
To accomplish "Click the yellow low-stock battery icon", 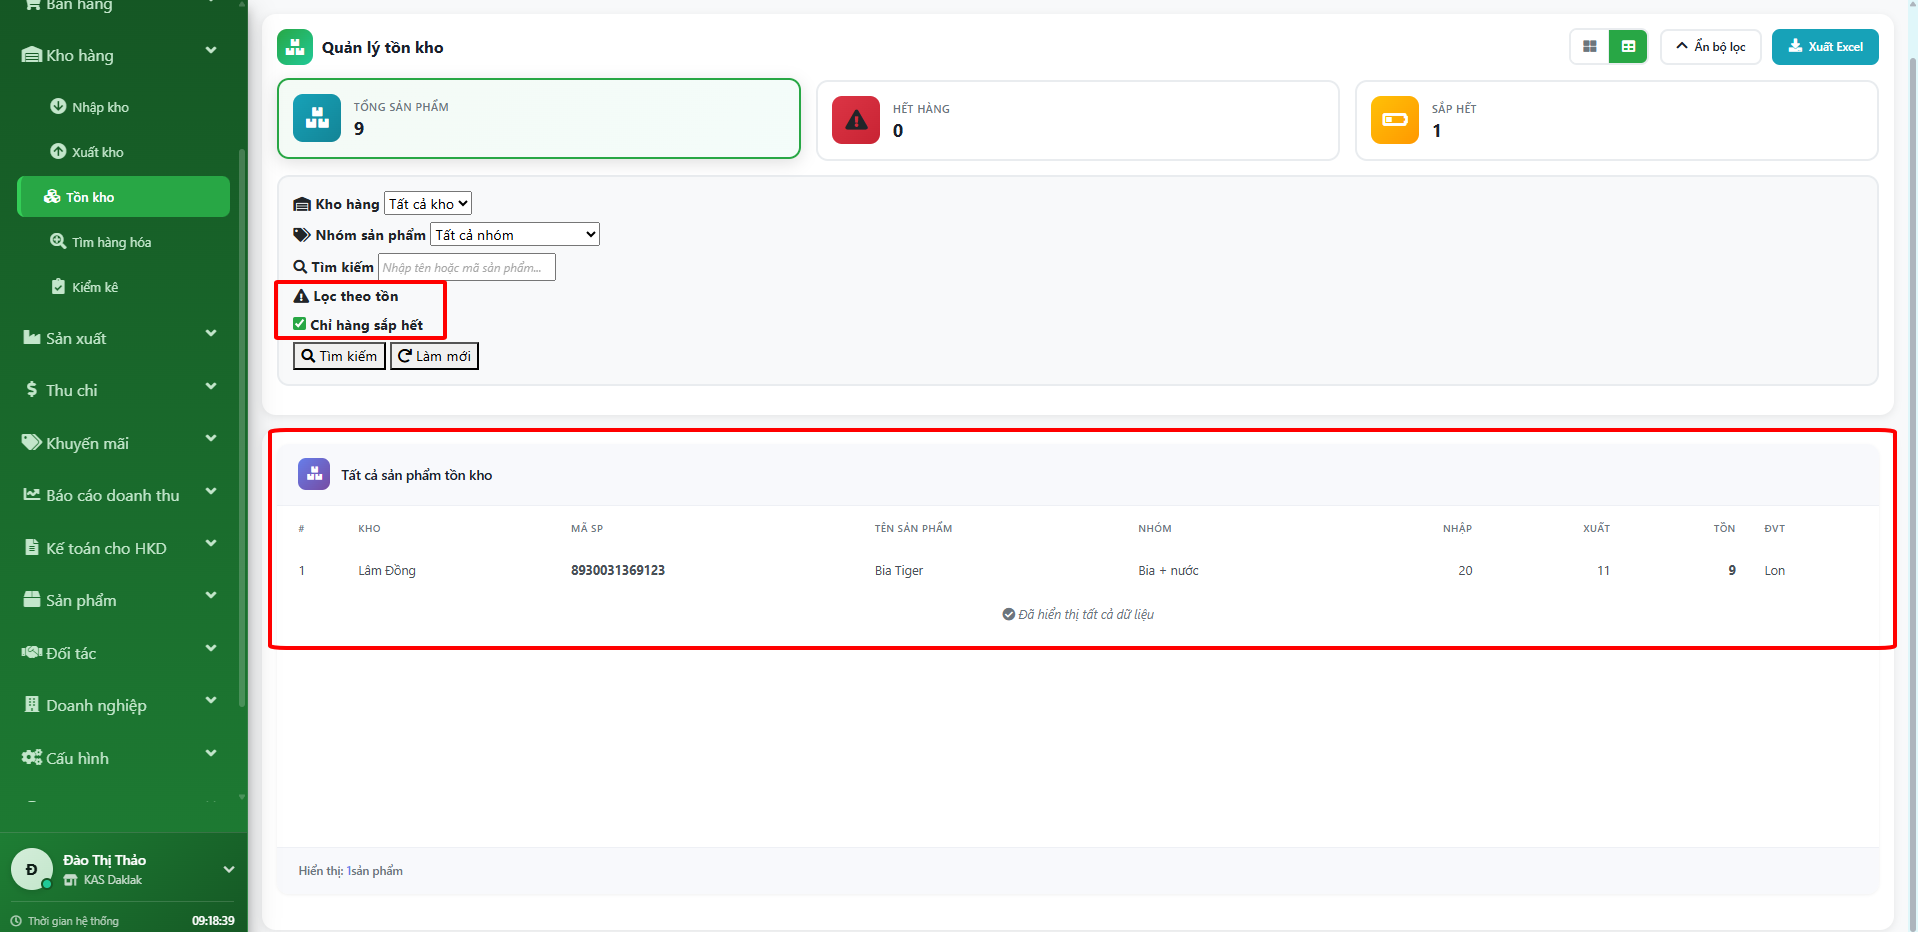I will (1394, 120).
